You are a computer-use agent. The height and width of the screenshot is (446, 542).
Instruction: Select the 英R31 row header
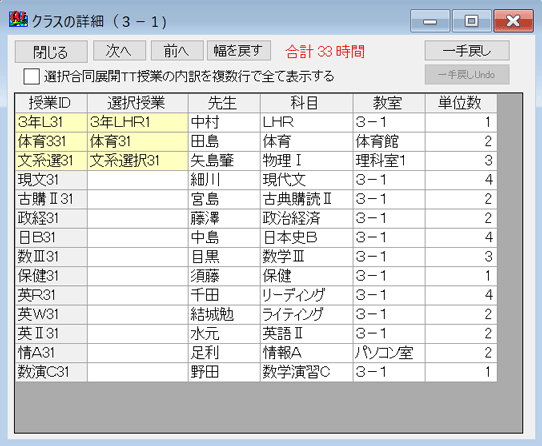click(51, 295)
